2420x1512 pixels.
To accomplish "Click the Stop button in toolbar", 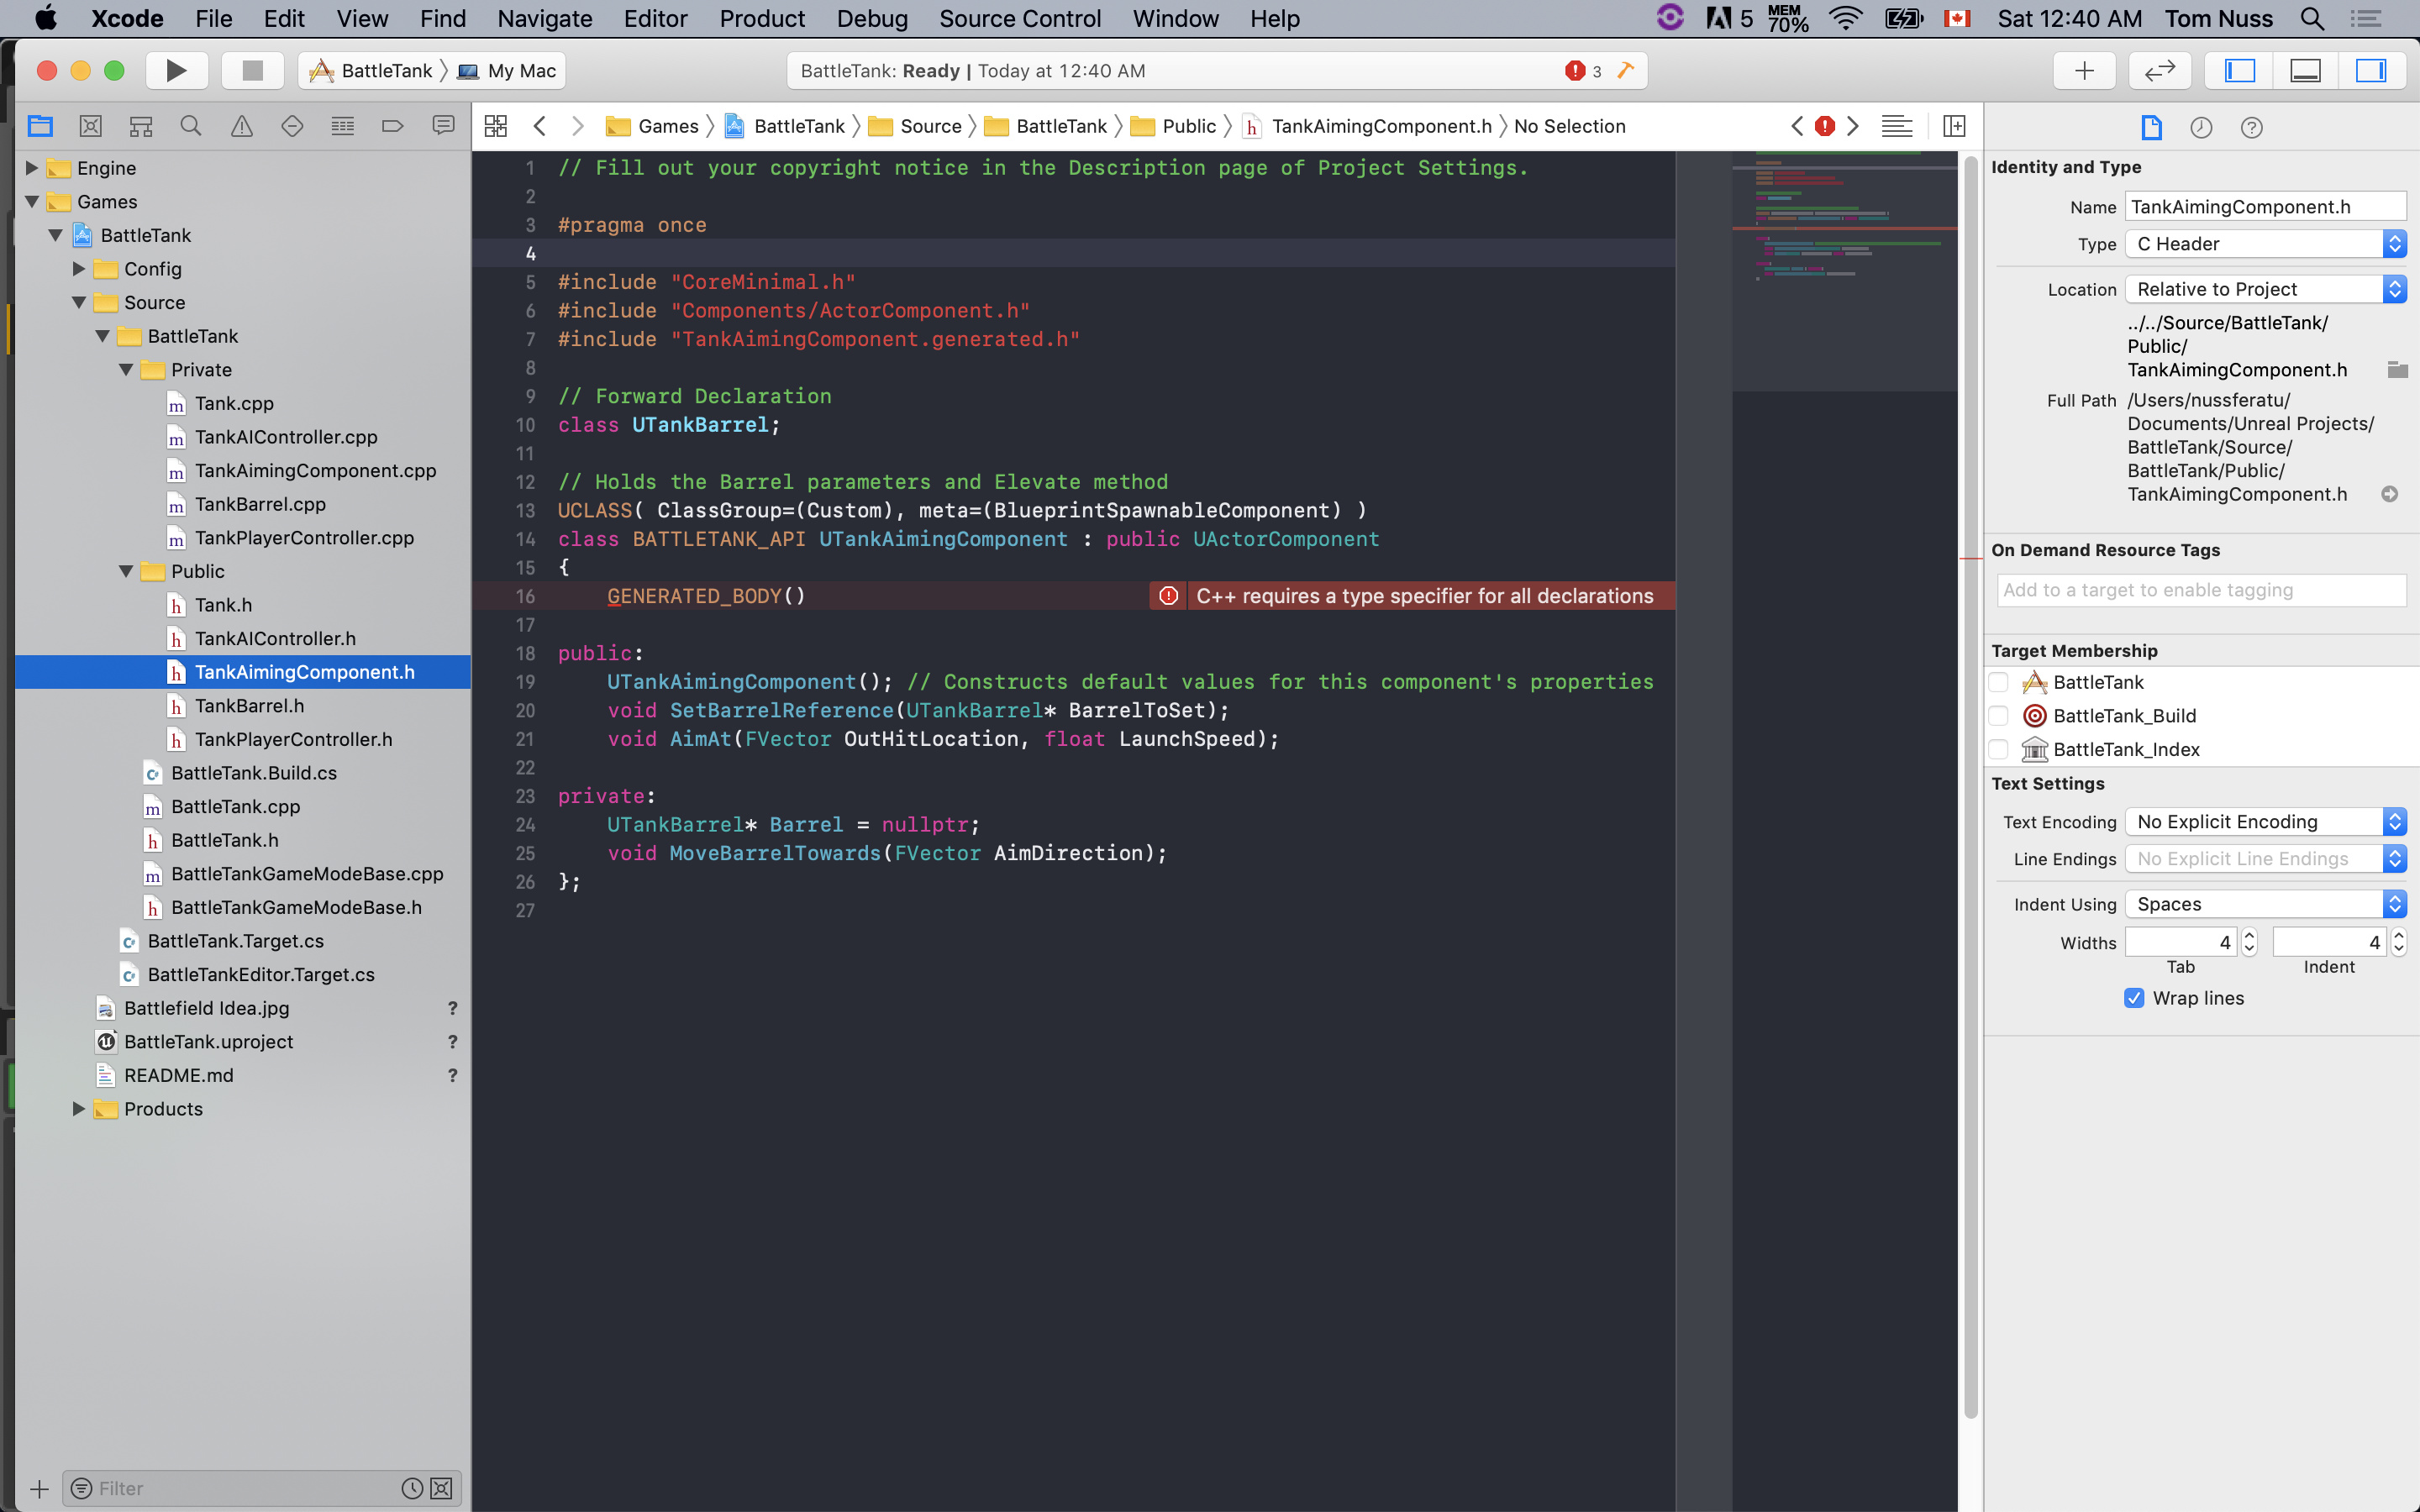I will [252, 70].
